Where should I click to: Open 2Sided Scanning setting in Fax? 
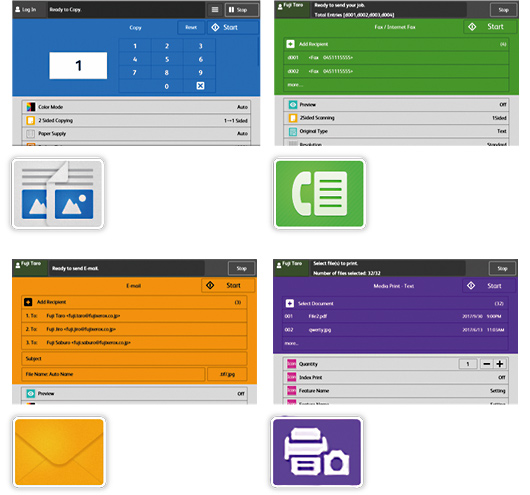click(396, 118)
